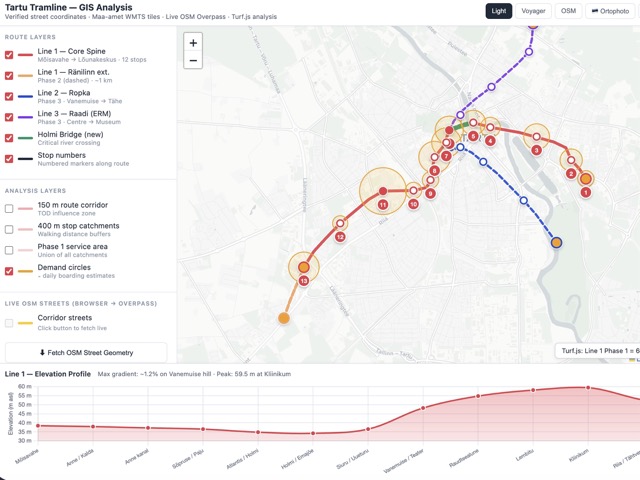Screen dimensions: 640x480
Task: Enable 150 m route corridor layer
Action: [9, 209]
